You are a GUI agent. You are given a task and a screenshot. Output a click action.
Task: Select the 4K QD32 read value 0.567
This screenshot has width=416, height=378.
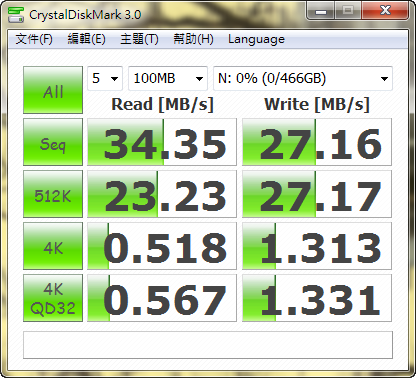(x=162, y=298)
